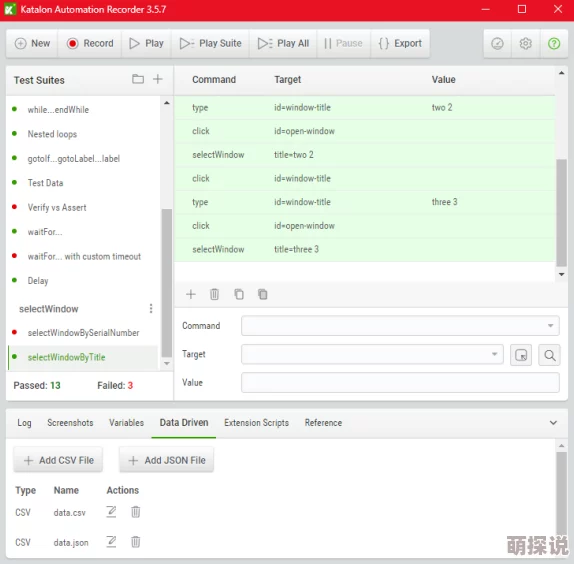The height and width of the screenshot is (564, 574).
Task: Select the selectWindow title=three 3 row
Action: pyautogui.click(x=365, y=249)
